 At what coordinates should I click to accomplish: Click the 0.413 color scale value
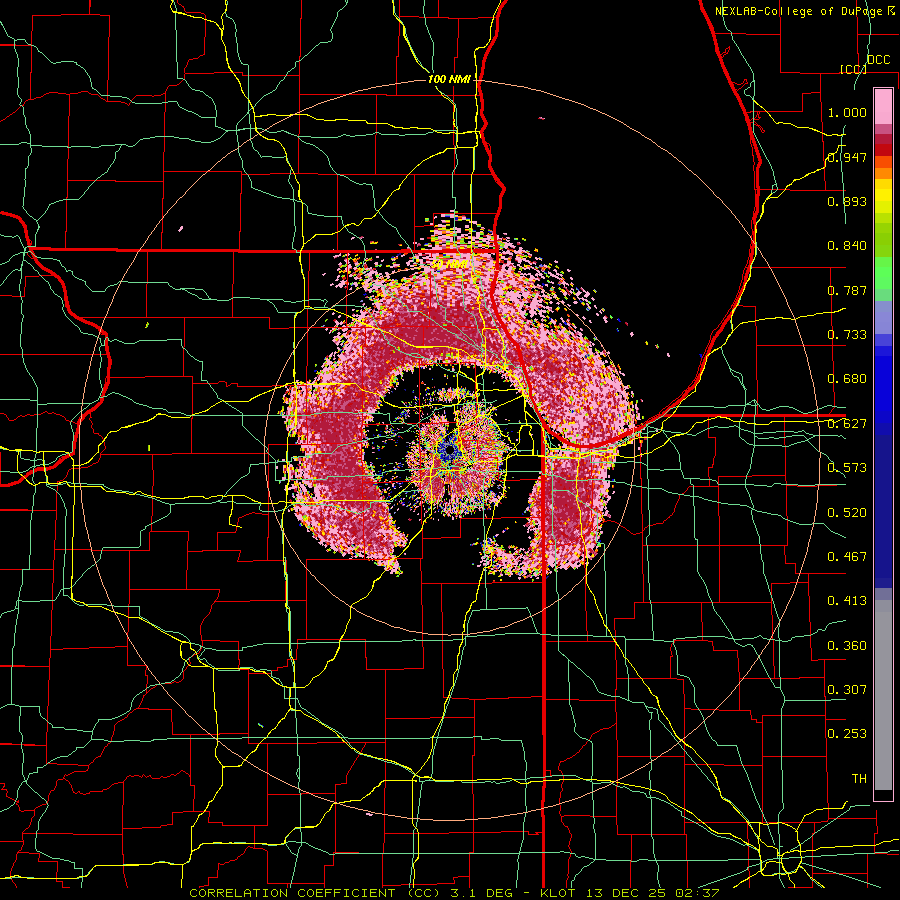(x=847, y=601)
